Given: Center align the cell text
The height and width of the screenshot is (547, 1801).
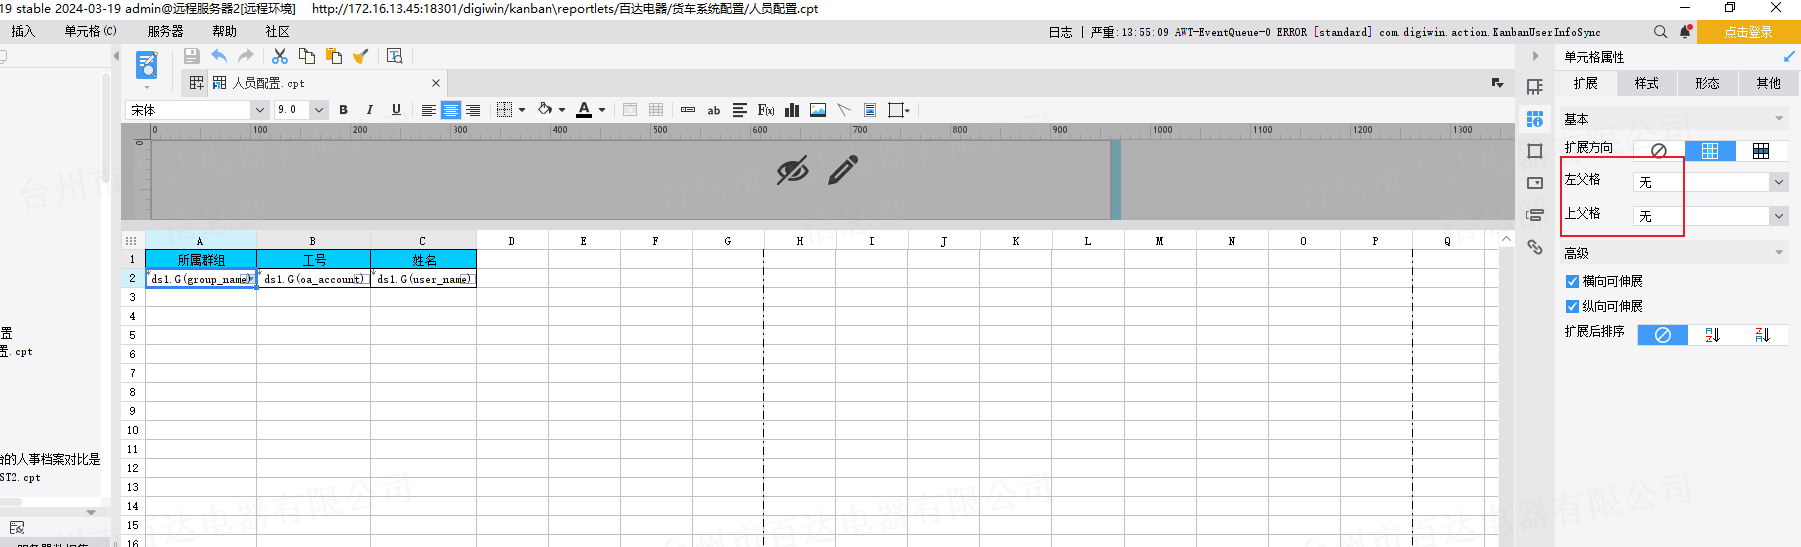Looking at the screenshot, I should coord(451,110).
